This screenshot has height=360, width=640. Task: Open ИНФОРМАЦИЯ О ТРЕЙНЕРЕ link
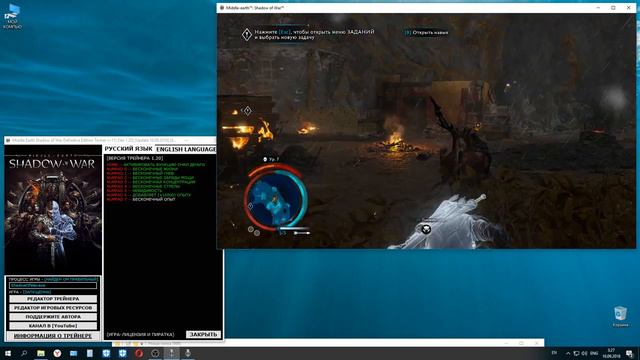coord(53,336)
